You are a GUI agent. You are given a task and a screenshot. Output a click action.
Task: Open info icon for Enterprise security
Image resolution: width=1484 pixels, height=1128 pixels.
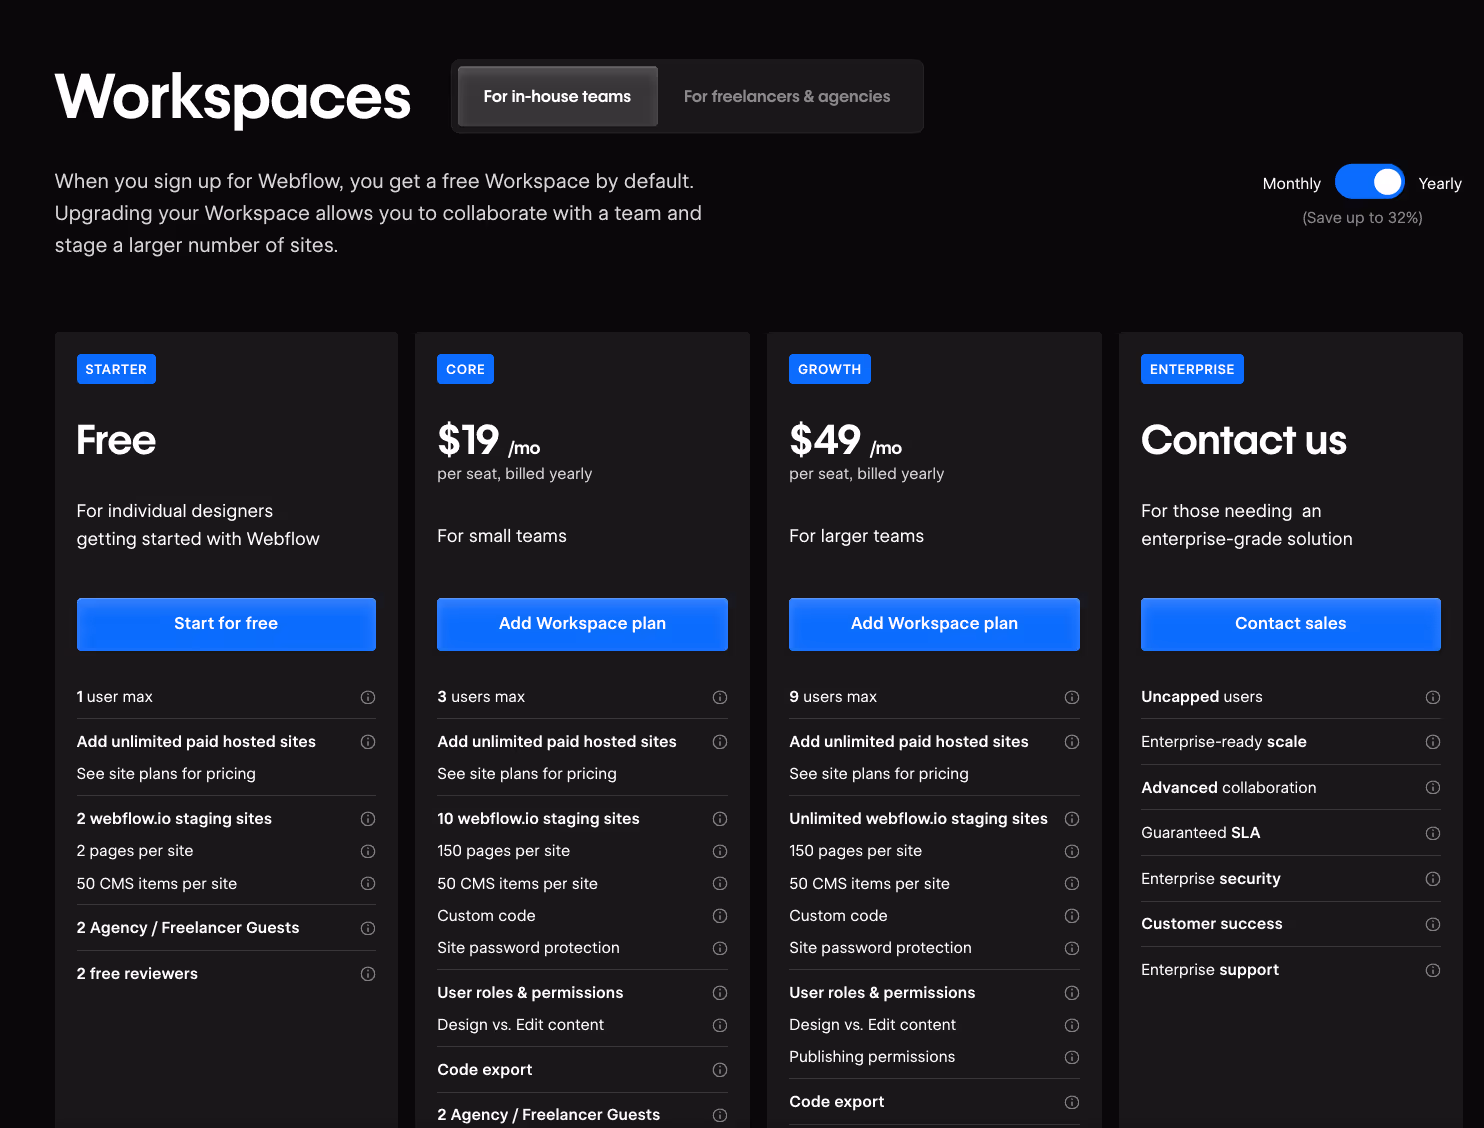coord(1433,879)
